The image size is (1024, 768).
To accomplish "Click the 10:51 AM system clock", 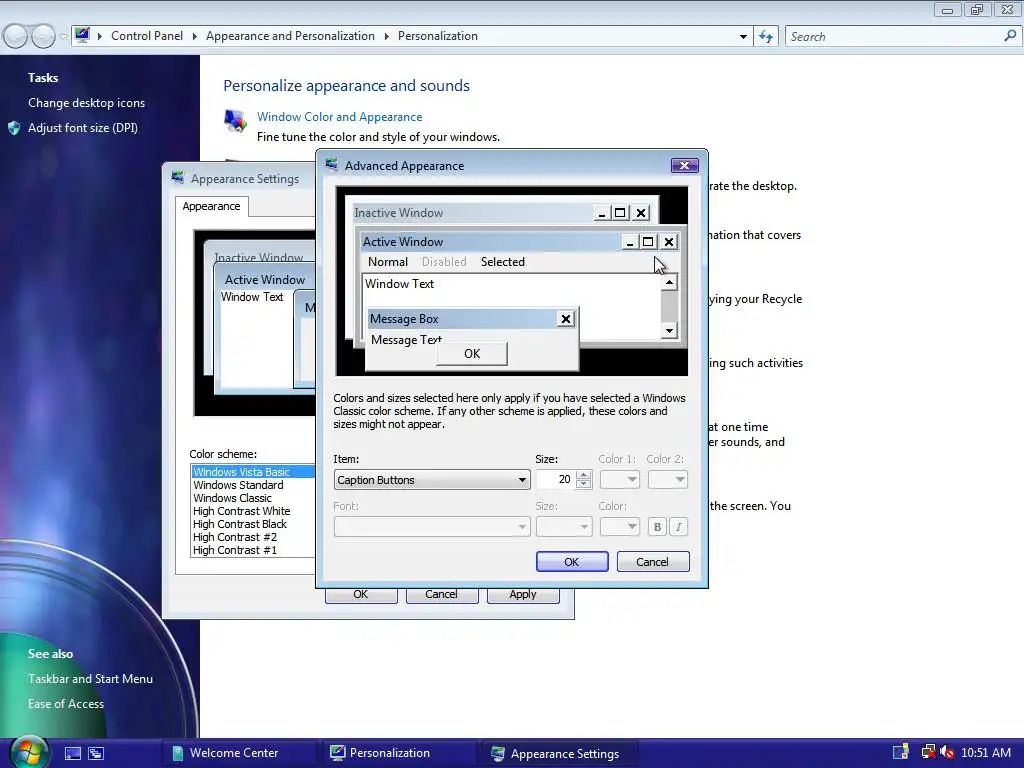I will click(x=986, y=753).
